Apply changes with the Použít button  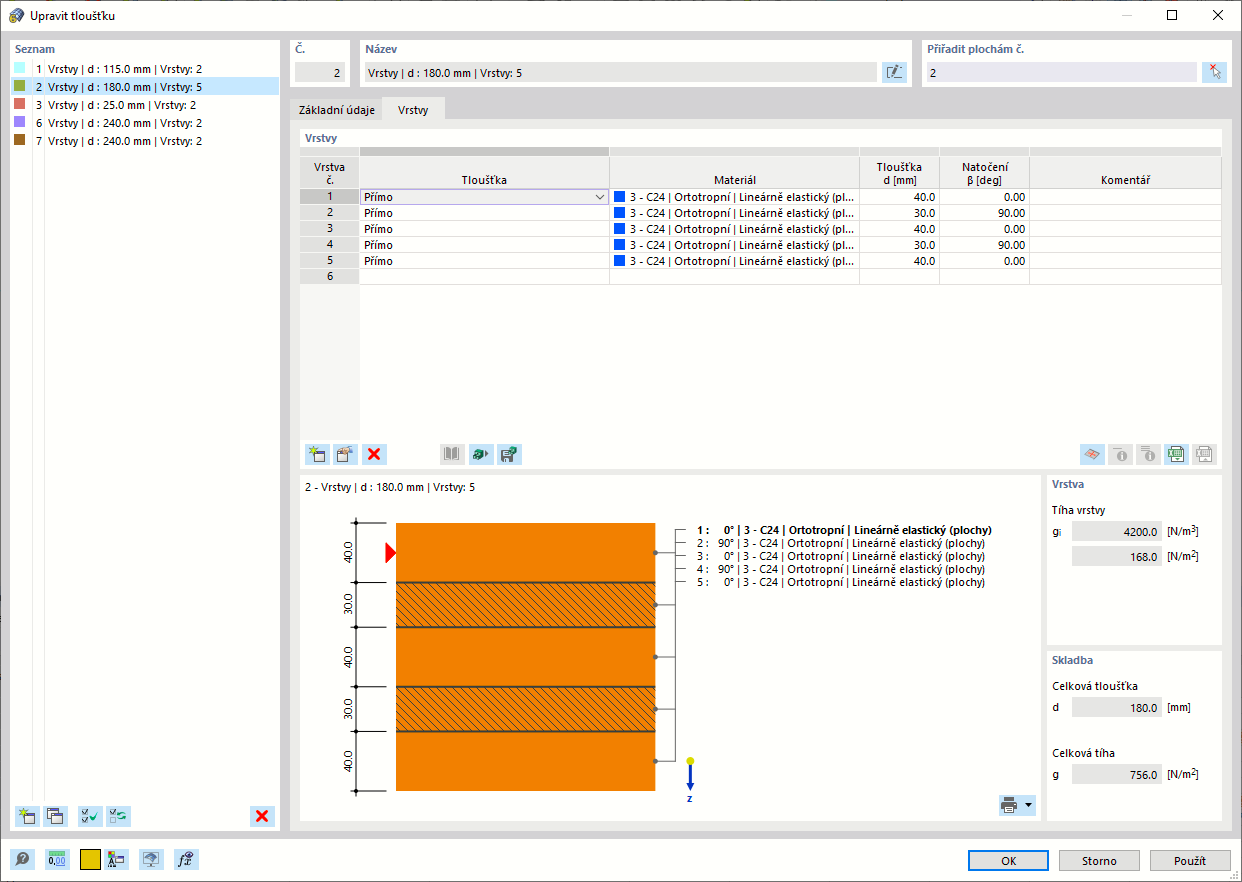(1190, 860)
